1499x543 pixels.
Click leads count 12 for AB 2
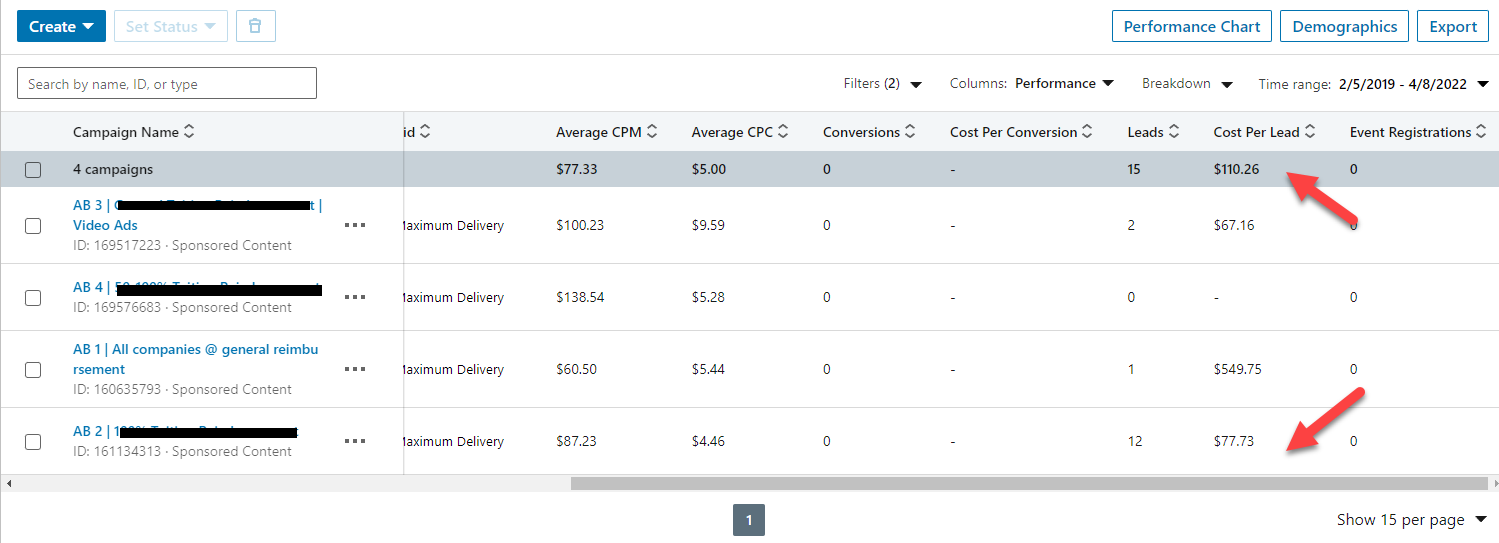pyautogui.click(x=1135, y=441)
